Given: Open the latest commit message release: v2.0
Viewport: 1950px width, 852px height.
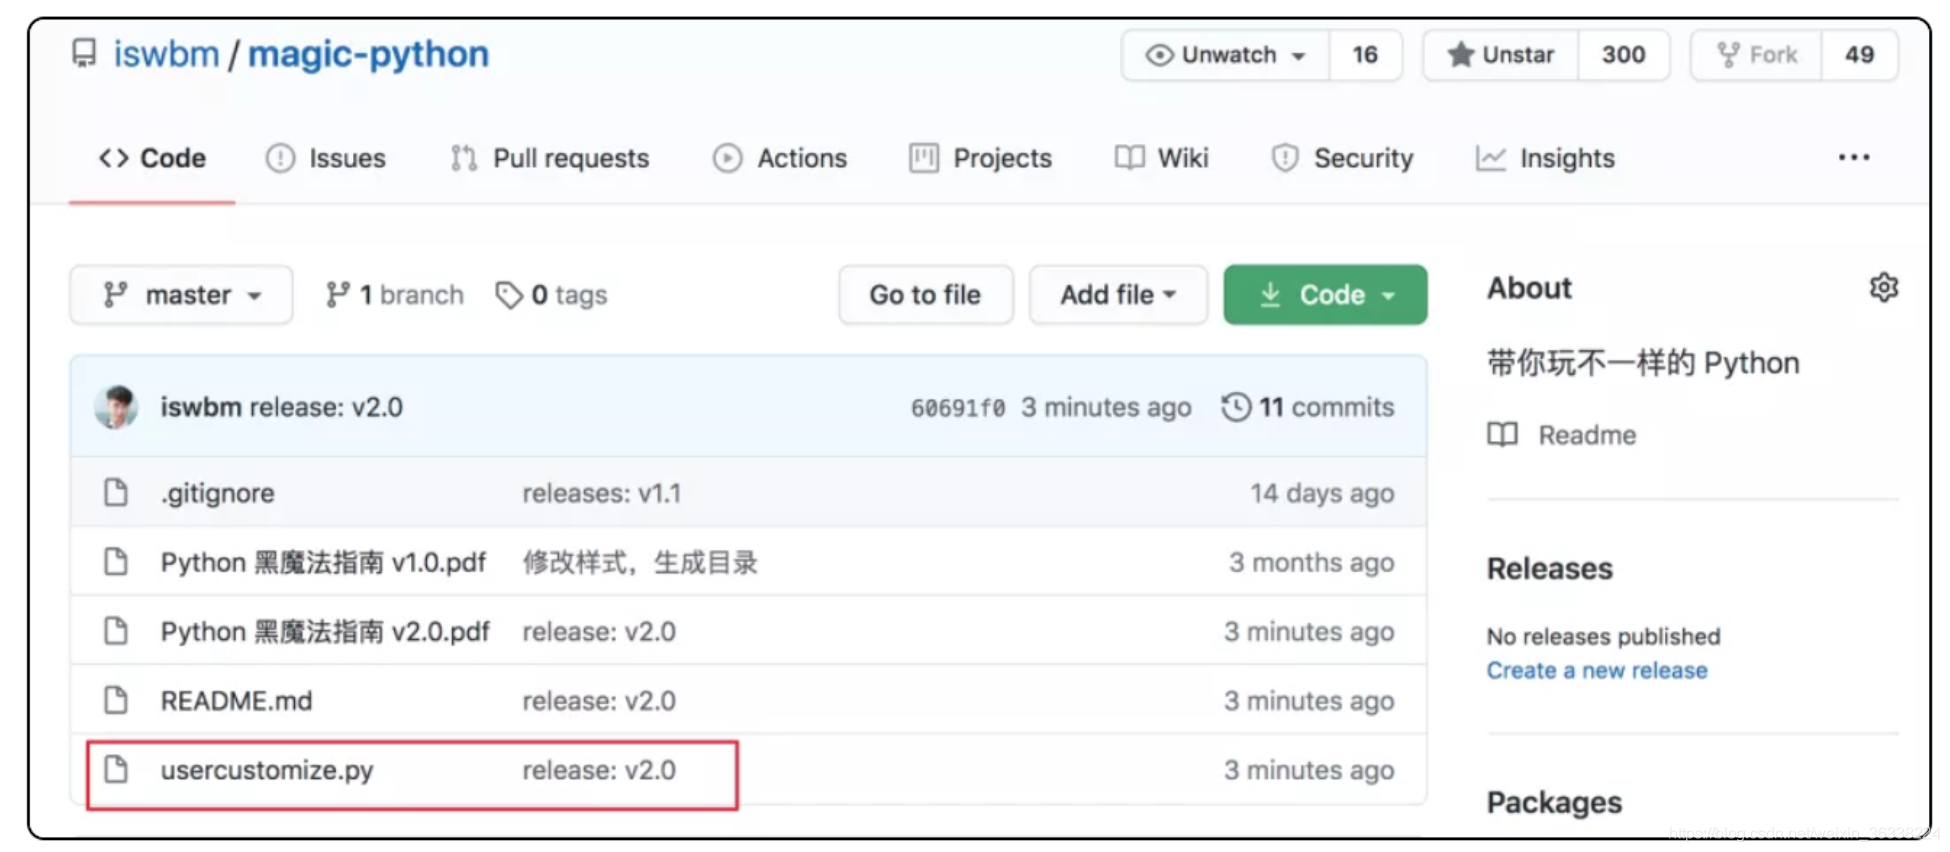Looking at the screenshot, I should 326,407.
